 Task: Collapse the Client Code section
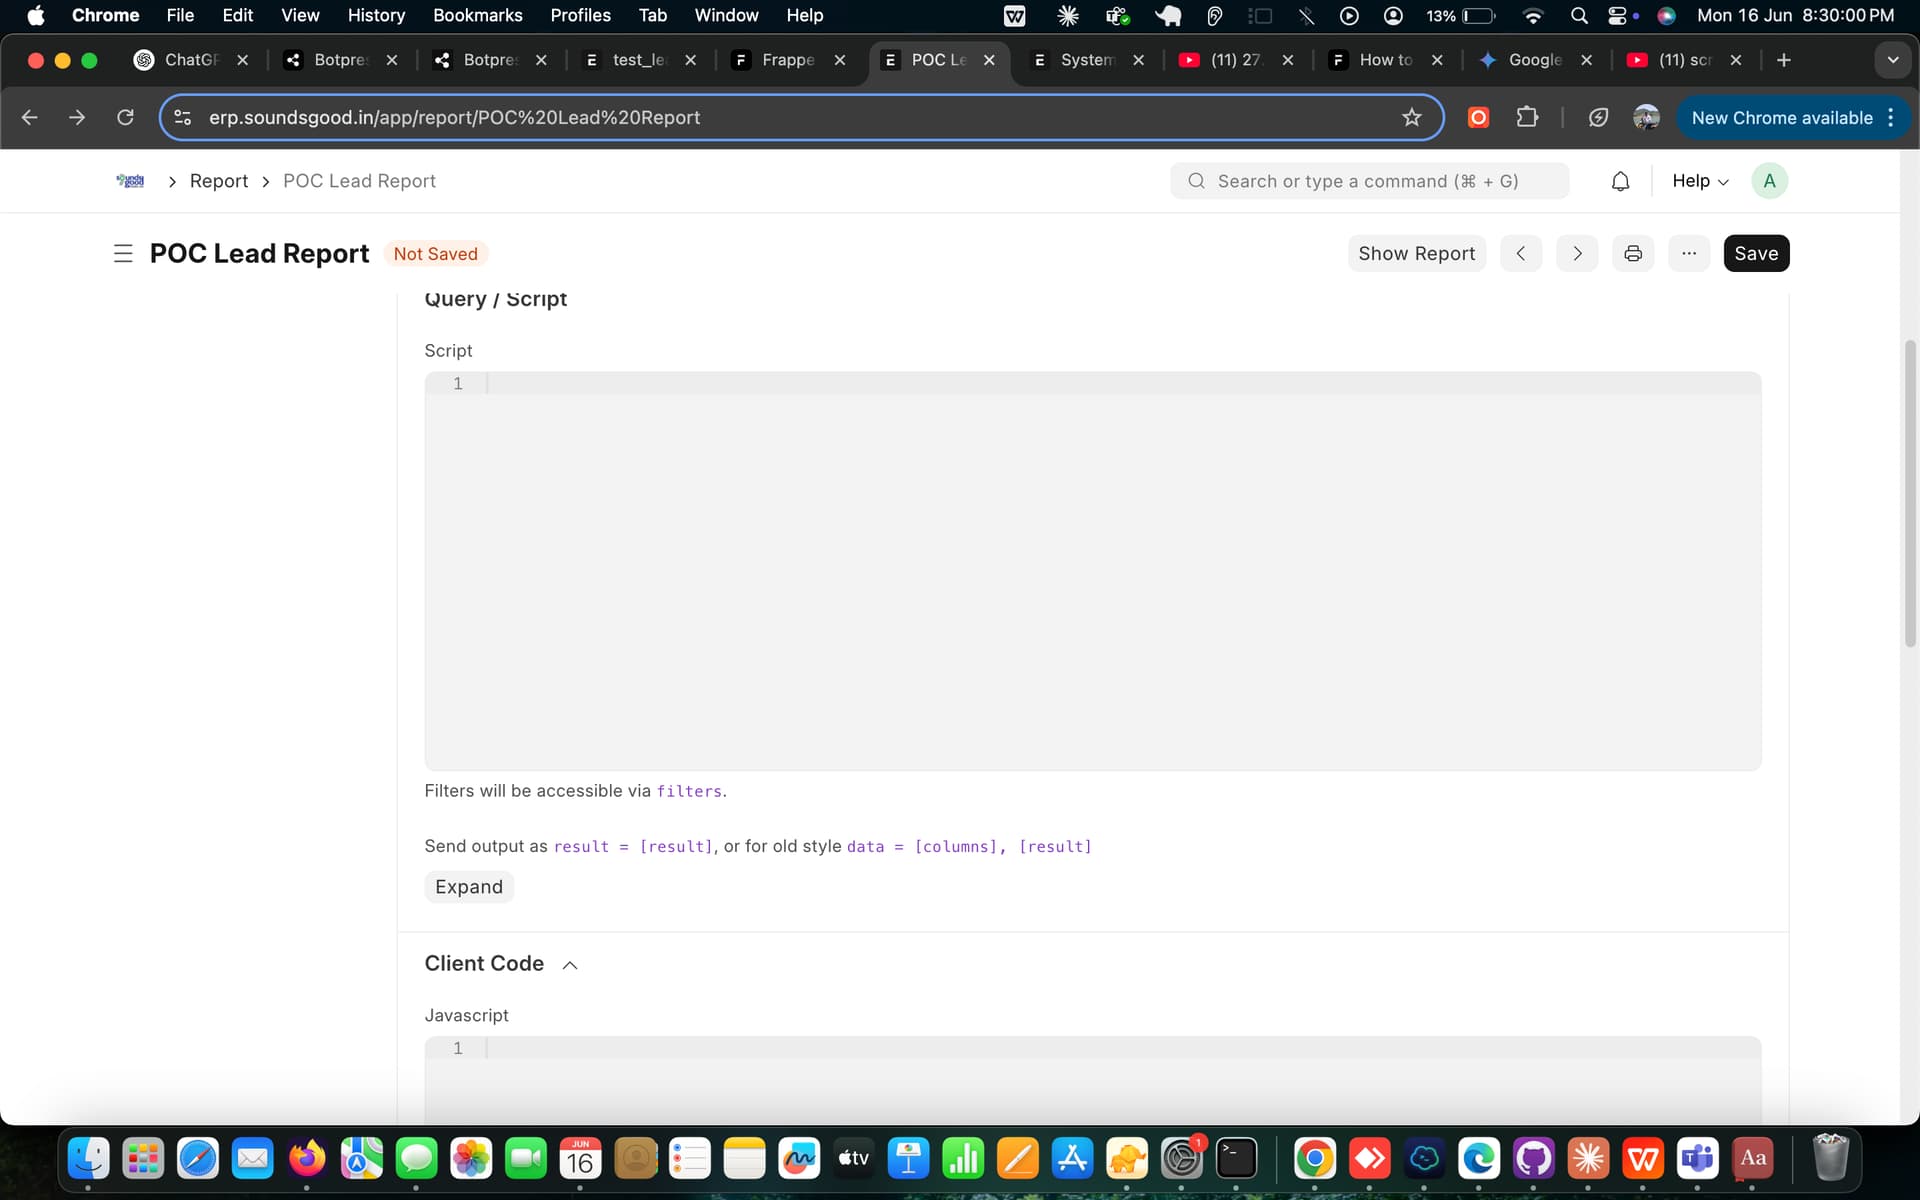(x=570, y=965)
